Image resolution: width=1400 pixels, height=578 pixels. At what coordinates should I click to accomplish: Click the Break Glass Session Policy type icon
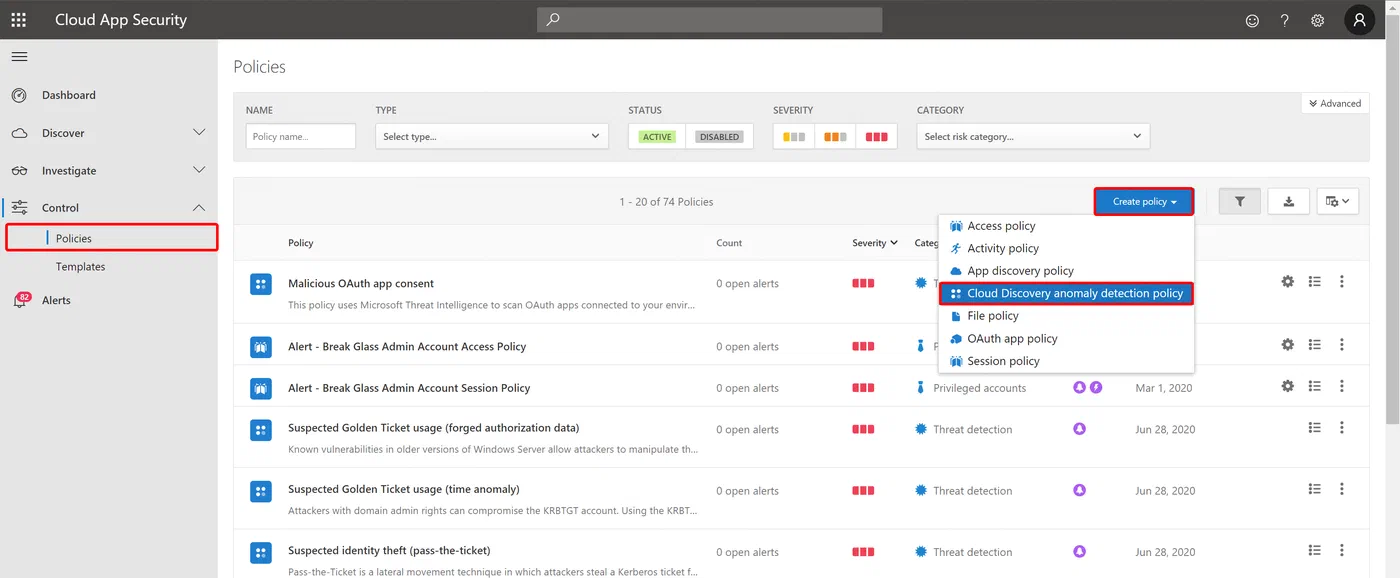point(260,388)
